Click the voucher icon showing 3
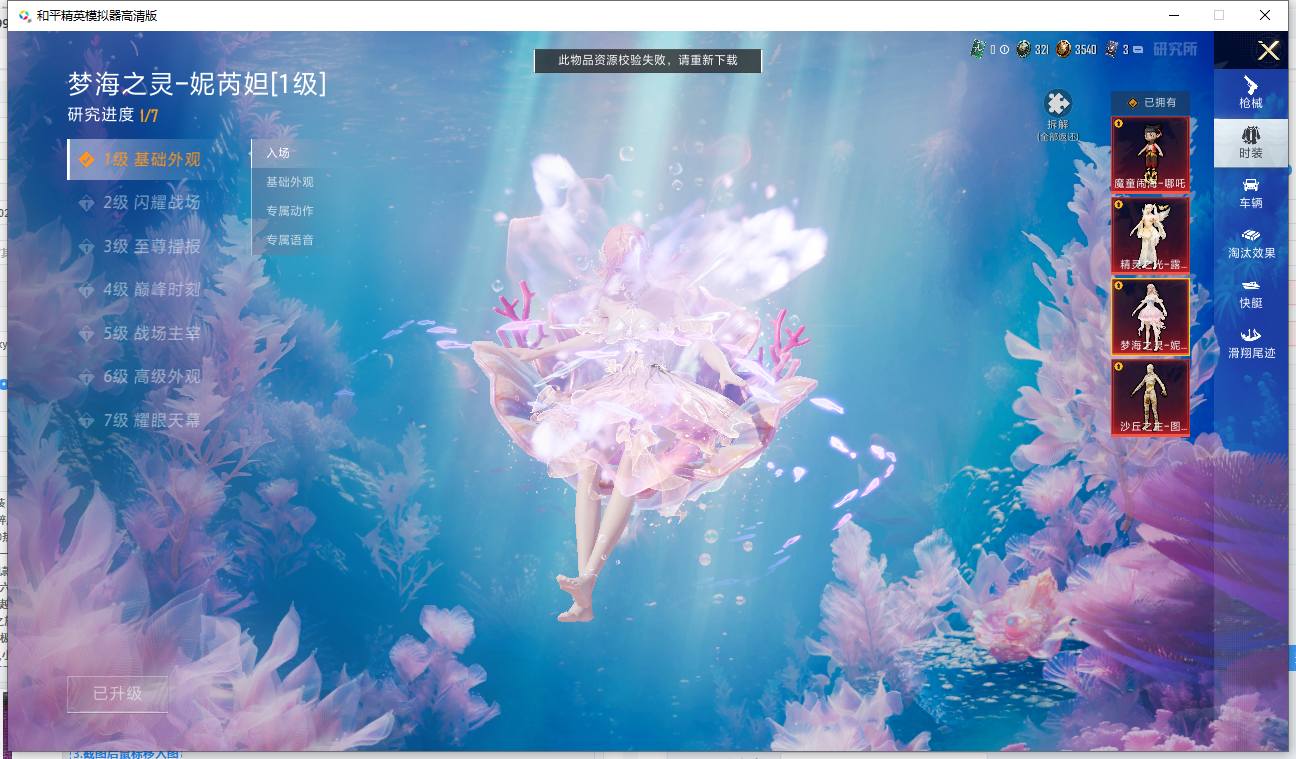Viewport: 1296px width, 759px height. click(x=1111, y=49)
